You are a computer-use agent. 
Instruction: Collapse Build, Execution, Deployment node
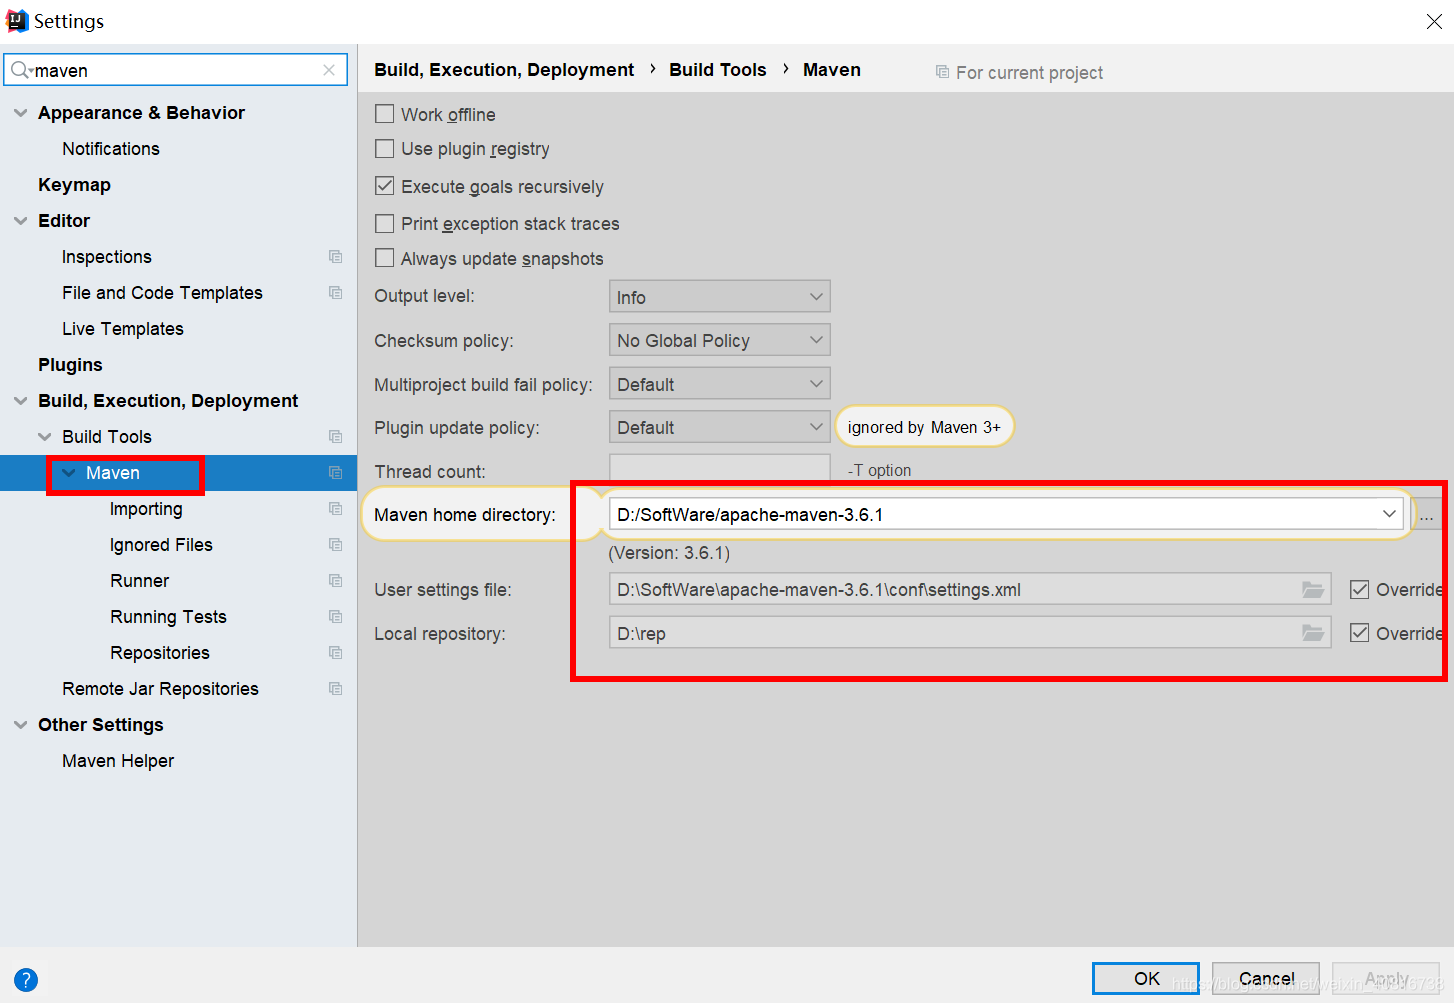(x=20, y=401)
